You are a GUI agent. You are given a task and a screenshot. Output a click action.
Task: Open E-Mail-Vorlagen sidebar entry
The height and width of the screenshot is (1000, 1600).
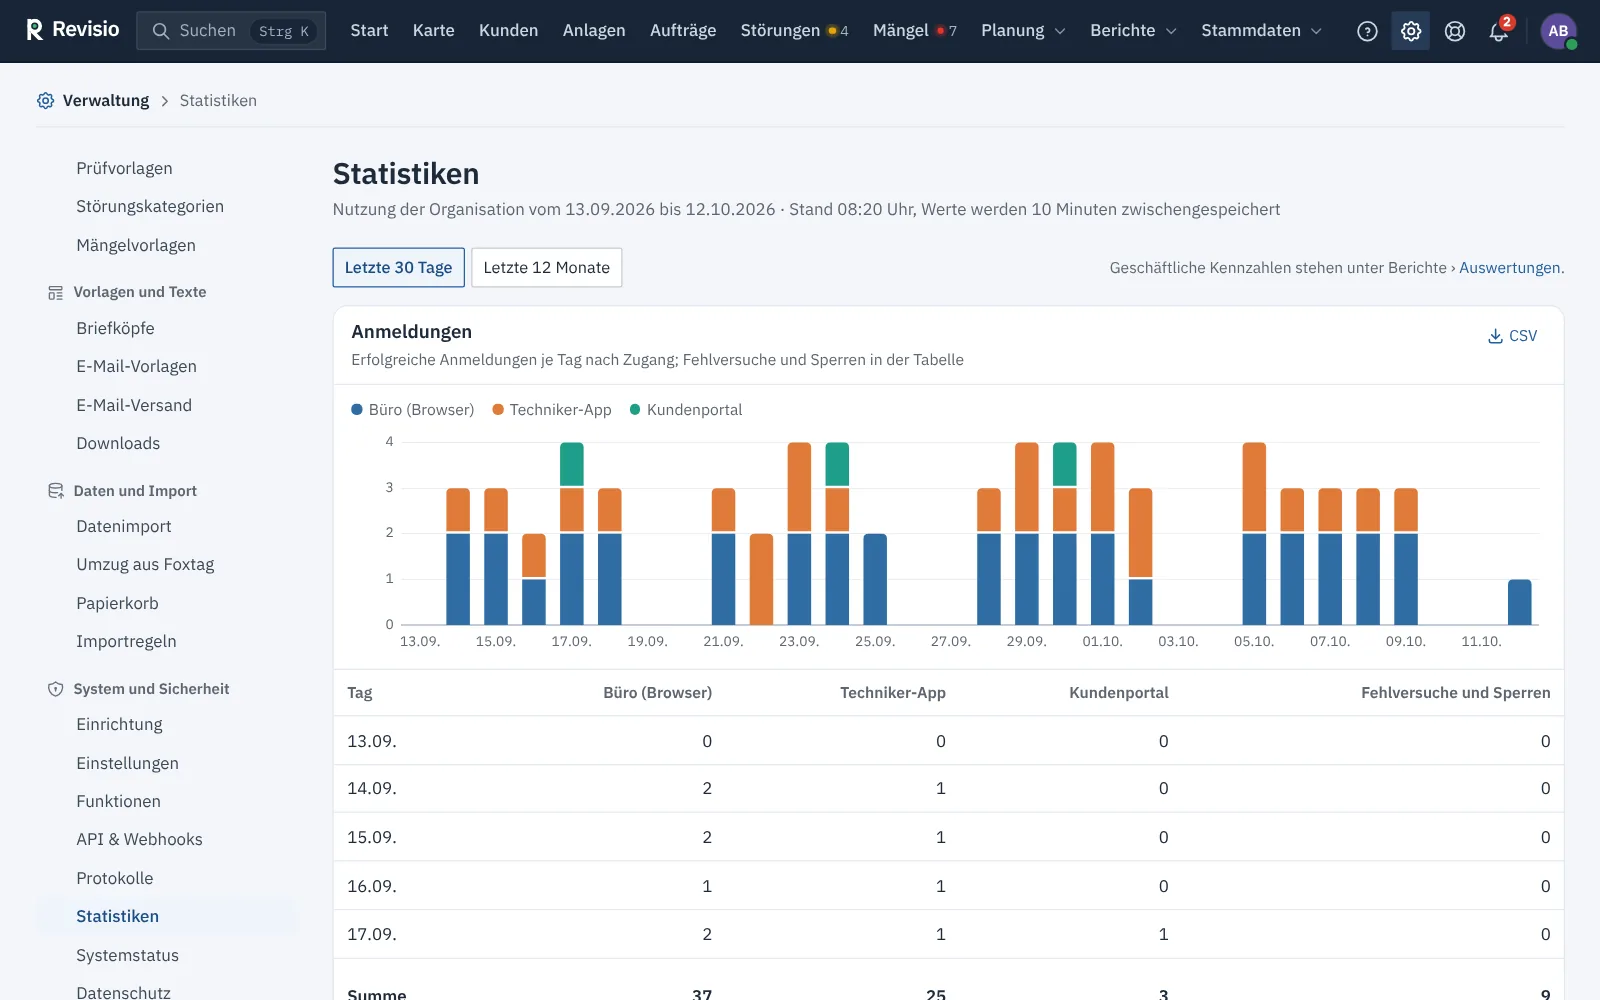pos(136,366)
